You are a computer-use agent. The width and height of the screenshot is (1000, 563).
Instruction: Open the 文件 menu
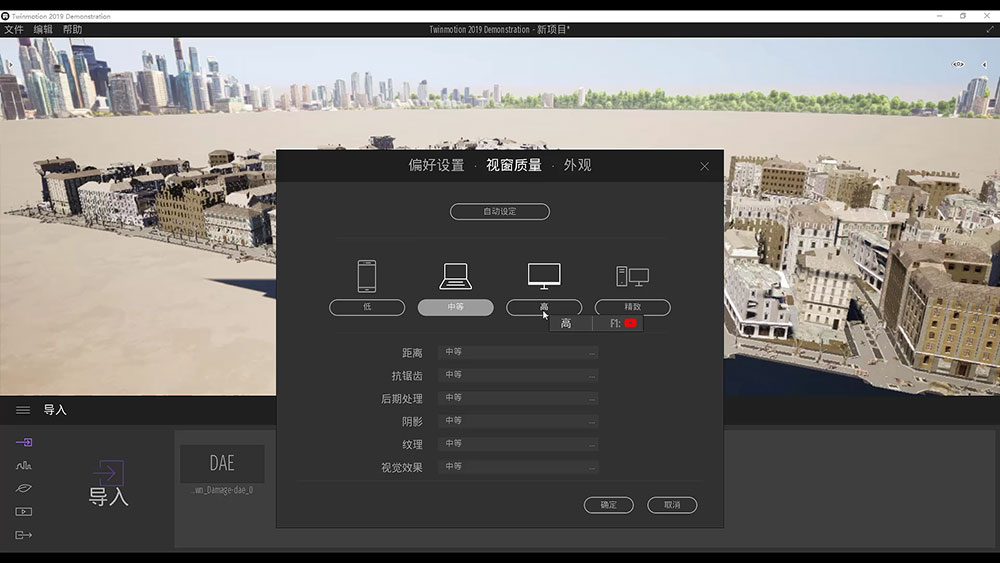13,30
